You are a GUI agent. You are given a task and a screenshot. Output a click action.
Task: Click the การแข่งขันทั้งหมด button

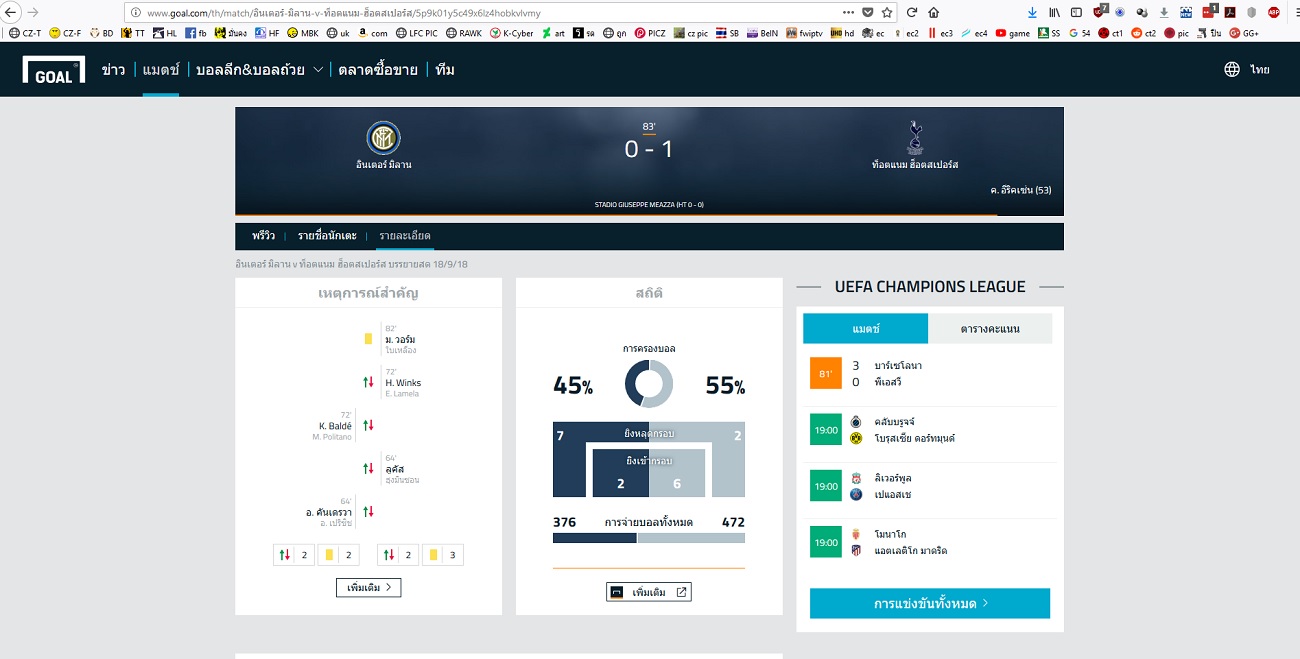pos(930,603)
